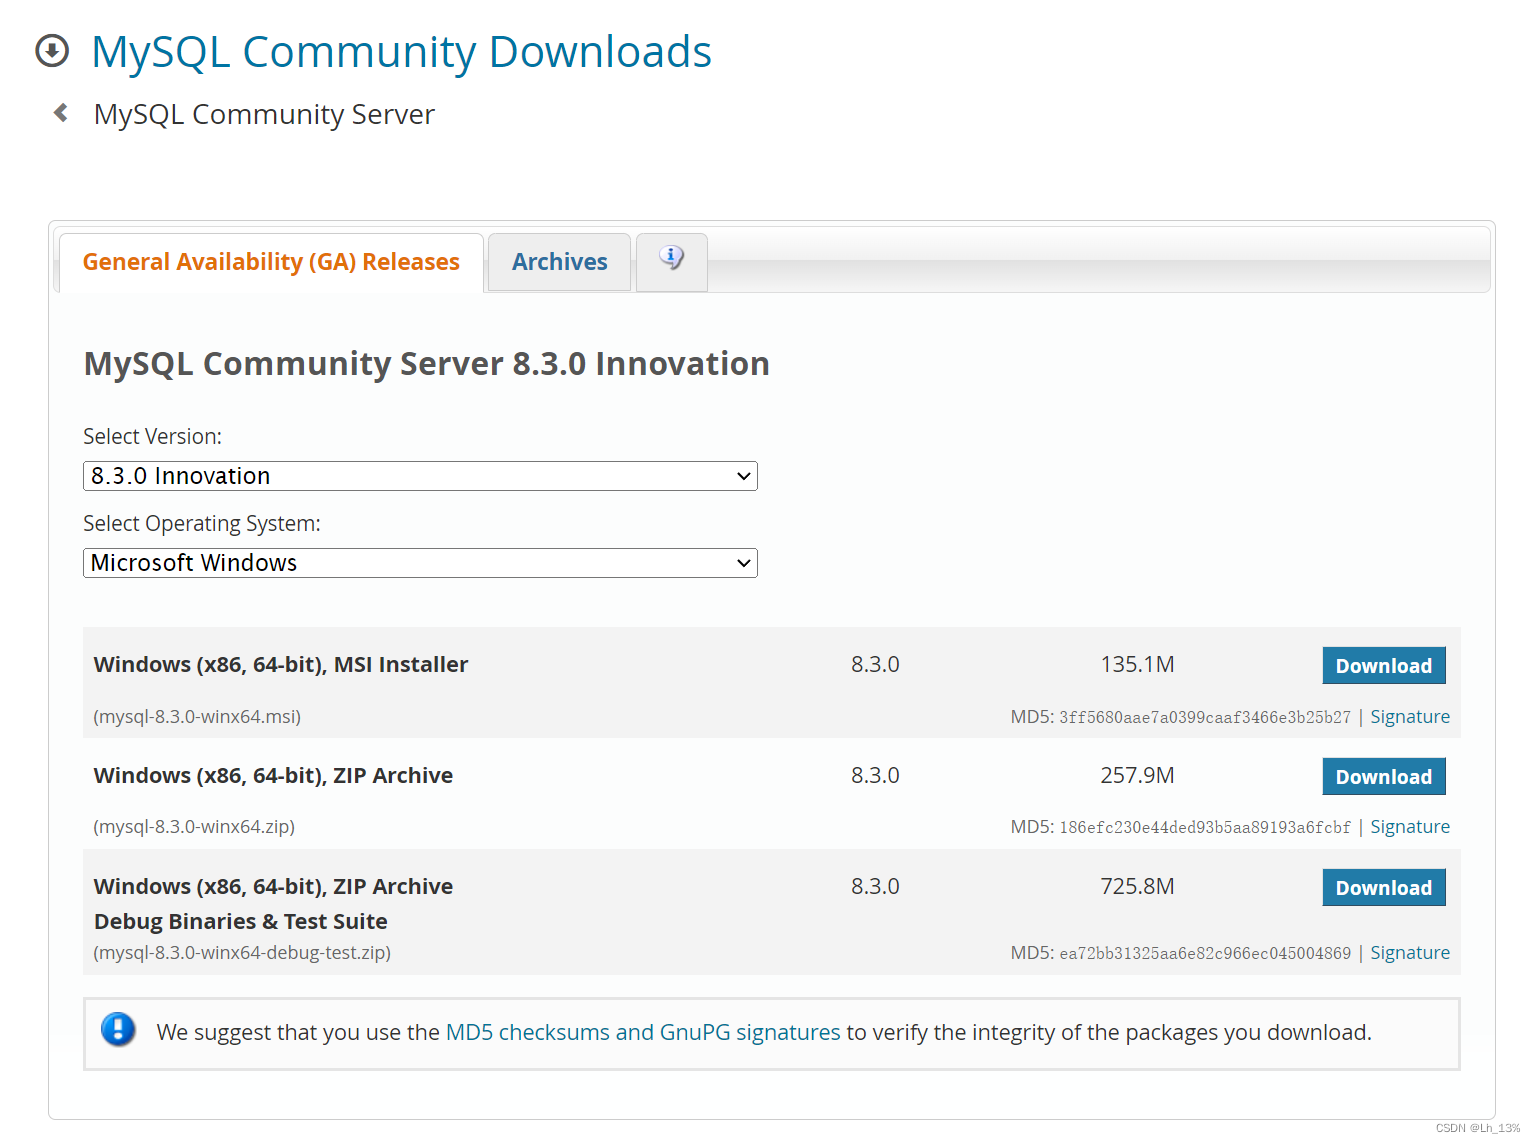Click the blue exclamation notice icon
This screenshot has width=1536, height=1143.
click(x=118, y=1029)
